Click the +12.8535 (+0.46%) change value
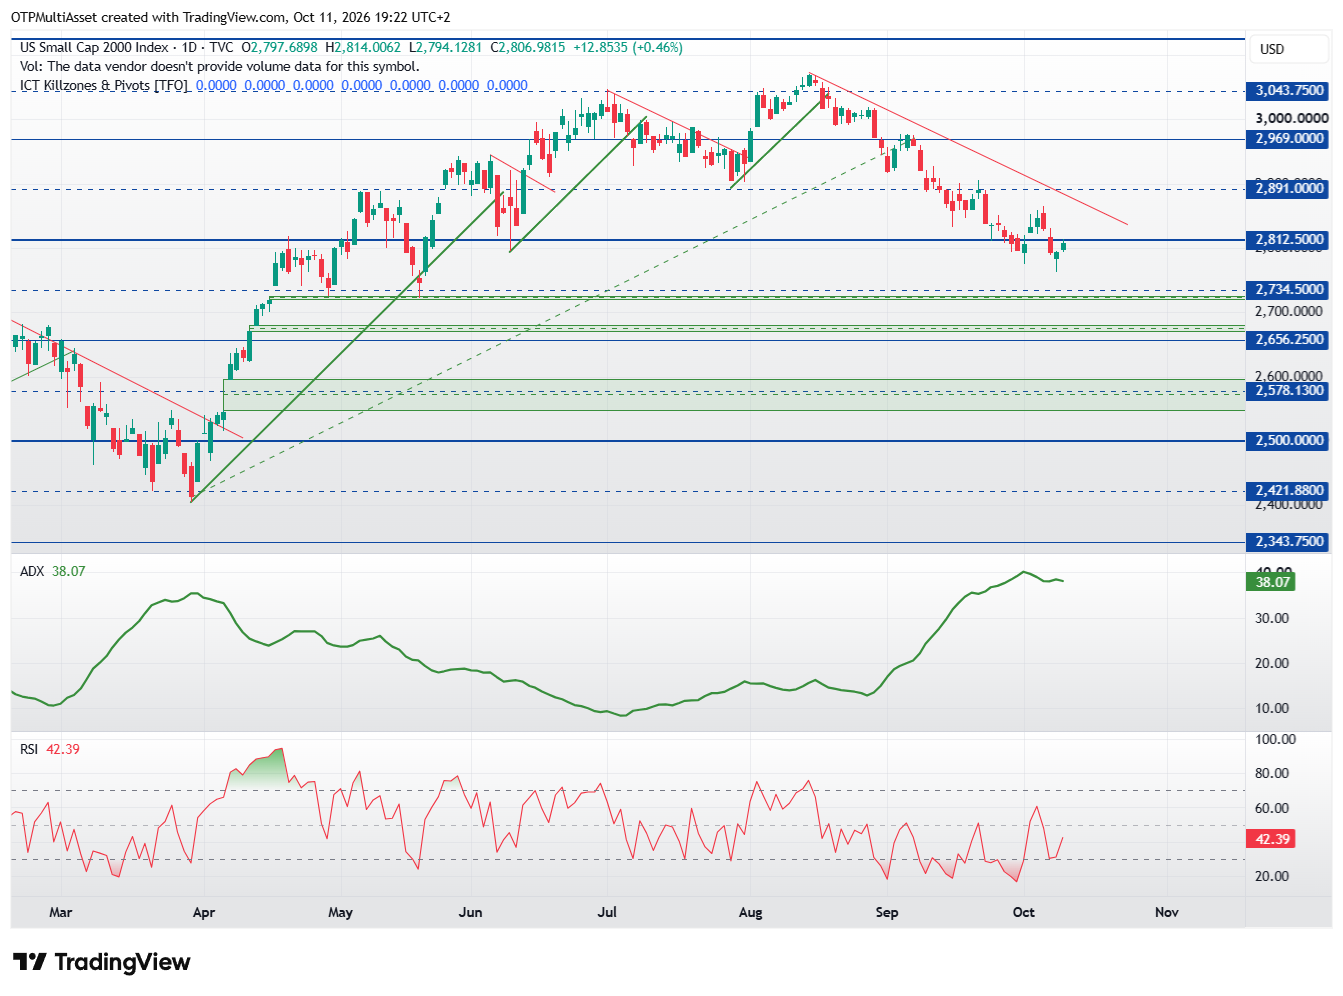 point(628,47)
